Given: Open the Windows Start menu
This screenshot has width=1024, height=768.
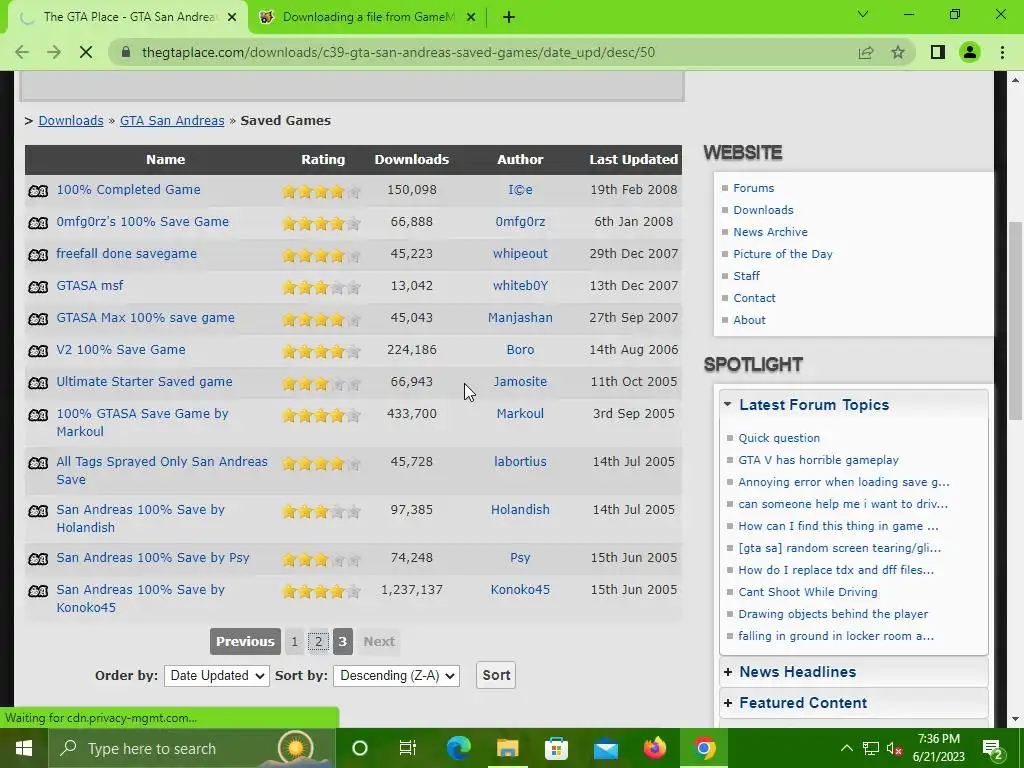Looking at the screenshot, I should coord(24,748).
